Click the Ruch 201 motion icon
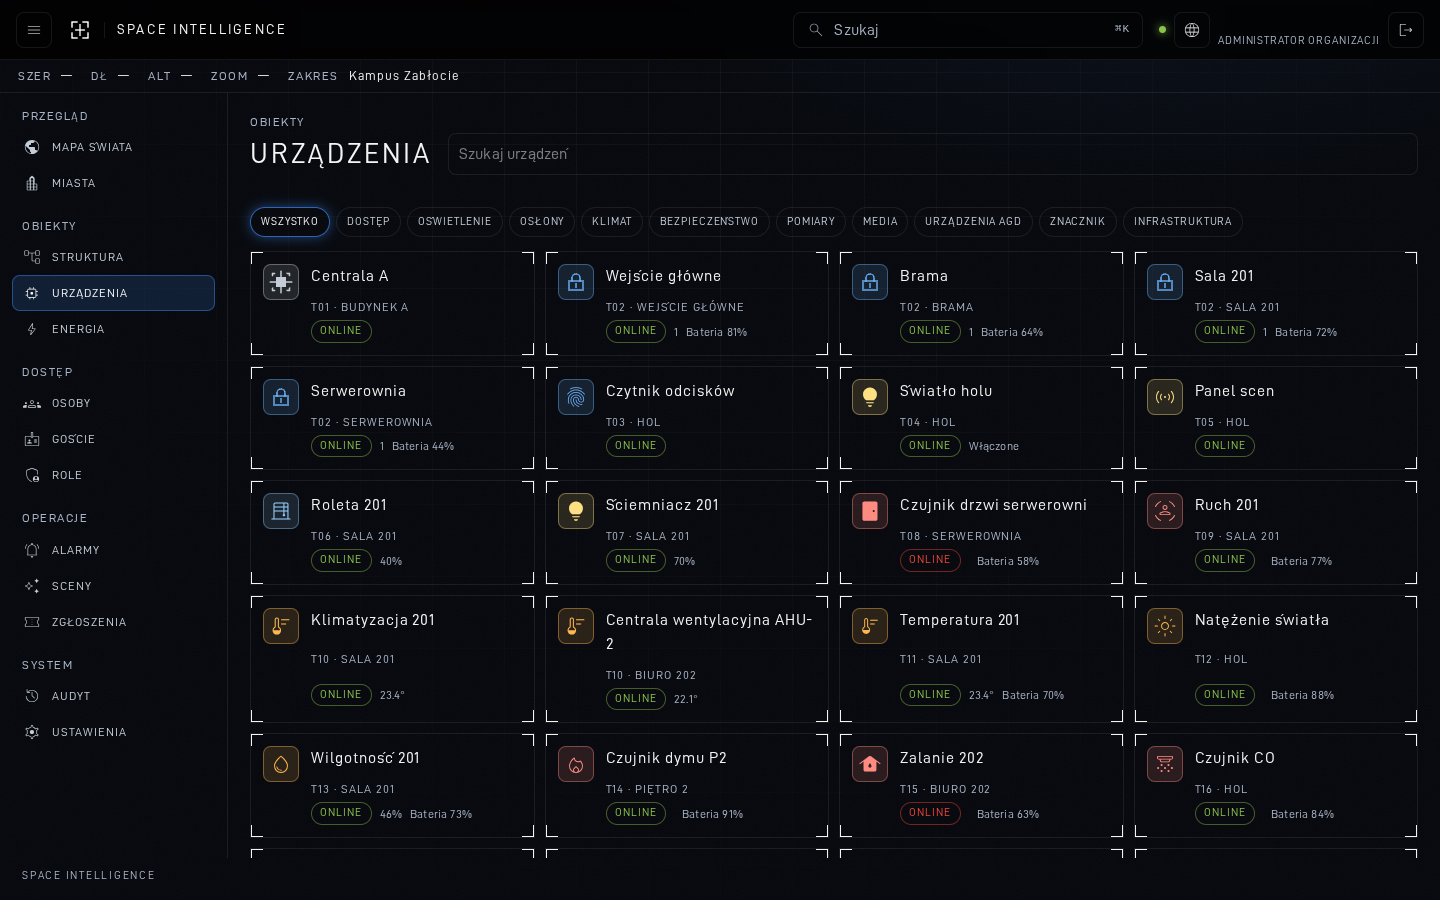The image size is (1440, 900). [1165, 511]
